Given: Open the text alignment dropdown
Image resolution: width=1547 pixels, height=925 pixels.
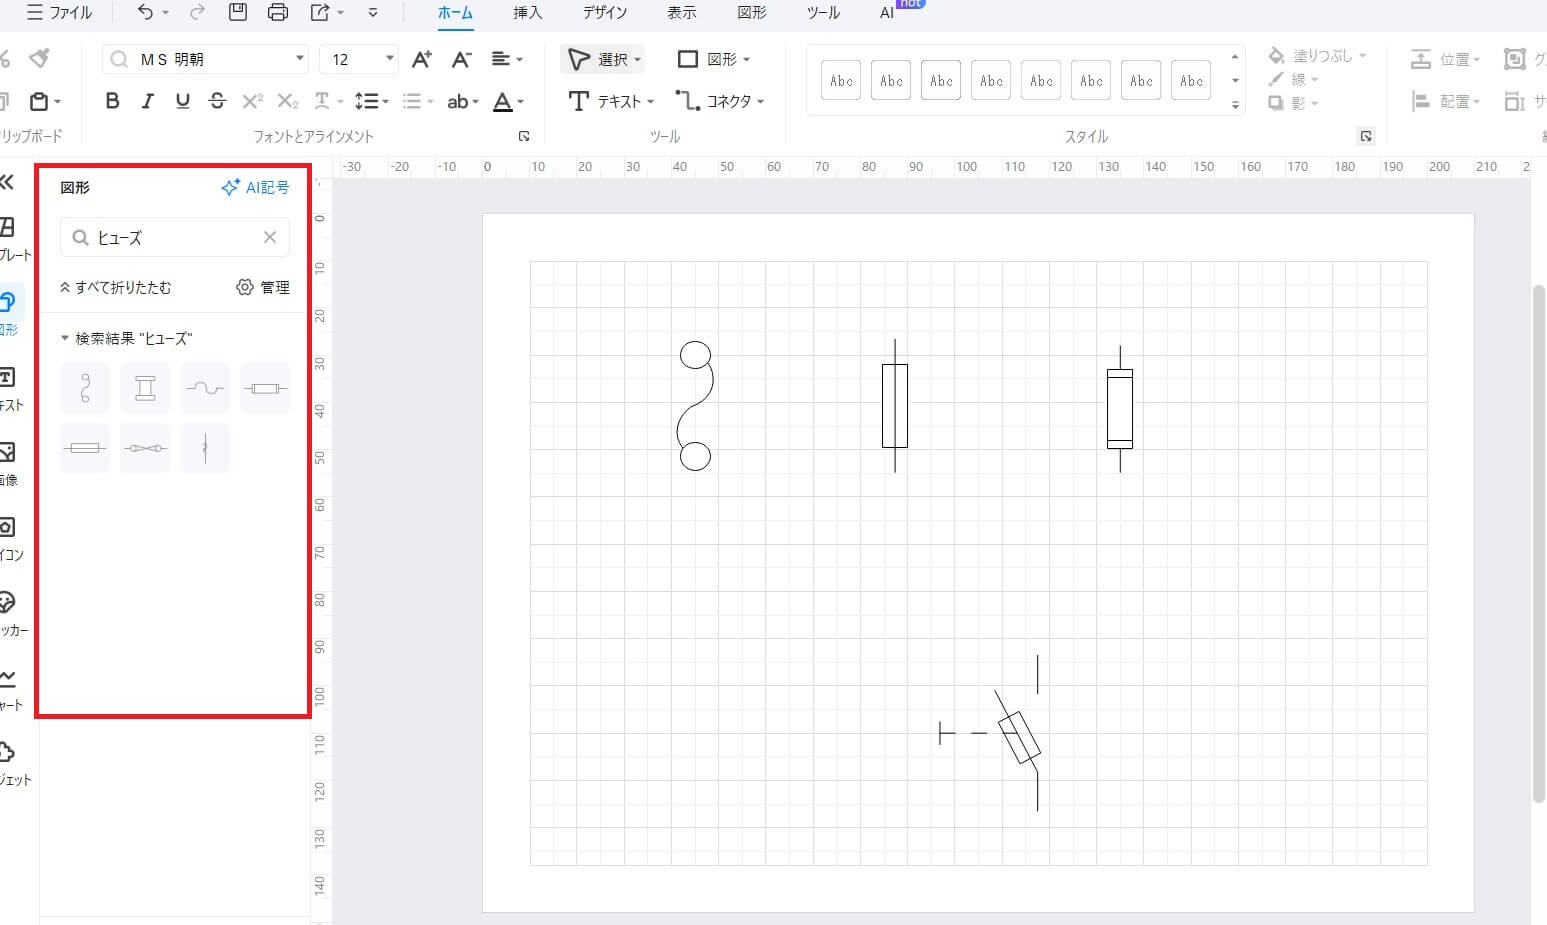Looking at the screenshot, I should [x=507, y=59].
